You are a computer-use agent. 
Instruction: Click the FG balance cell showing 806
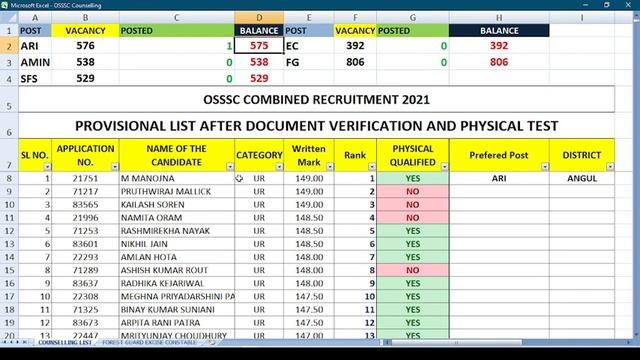pyautogui.click(x=499, y=62)
